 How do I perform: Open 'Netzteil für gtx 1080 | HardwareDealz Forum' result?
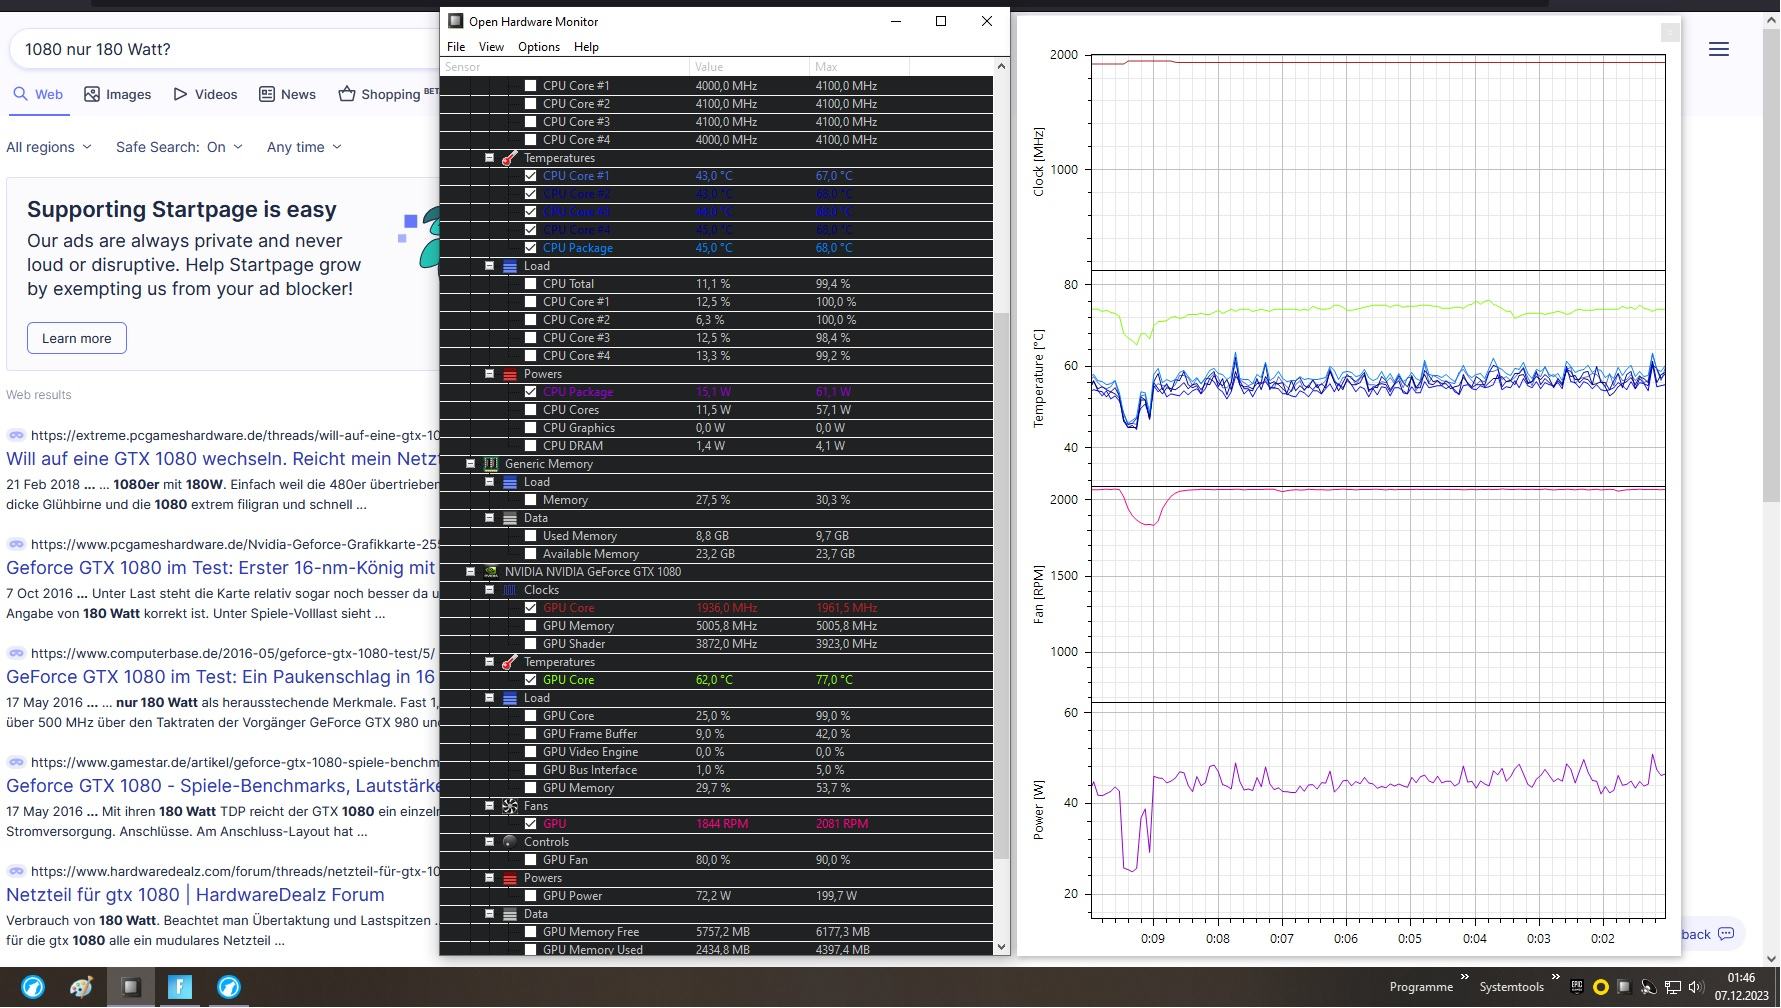tap(195, 895)
